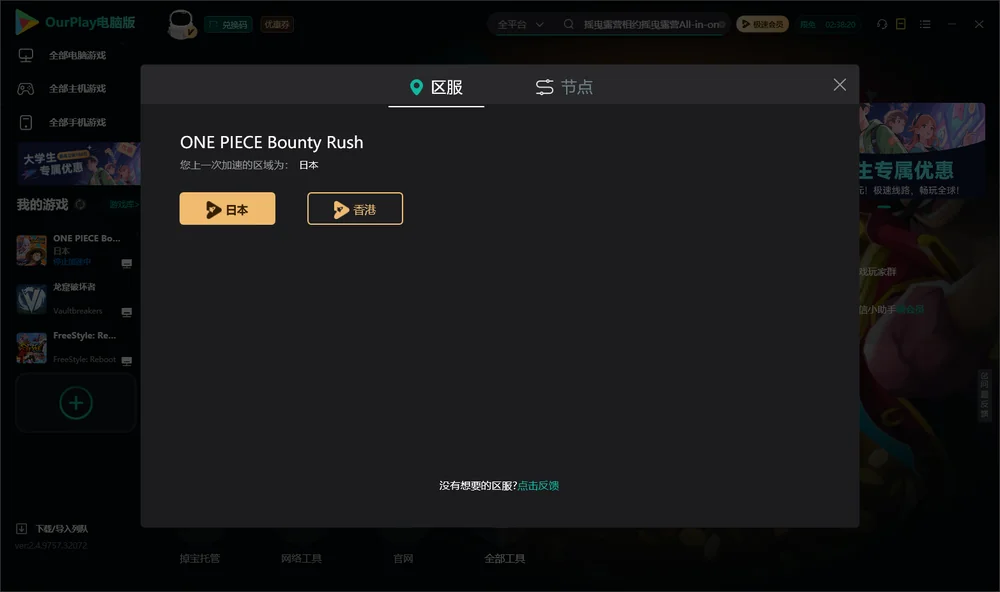The image size is (1000, 592).
Task: Click the 极速会员 membership button
Action: [762, 24]
